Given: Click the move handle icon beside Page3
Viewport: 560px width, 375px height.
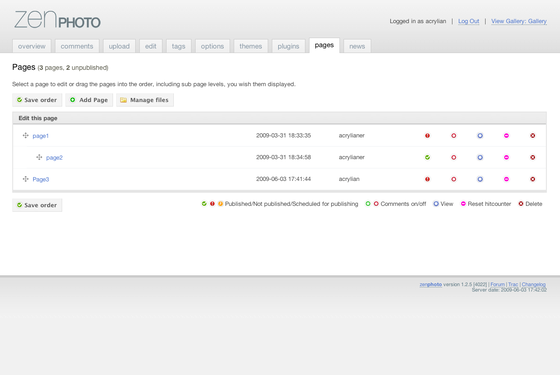Looking at the screenshot, I should pyautogui.click(x=25, y=179).
